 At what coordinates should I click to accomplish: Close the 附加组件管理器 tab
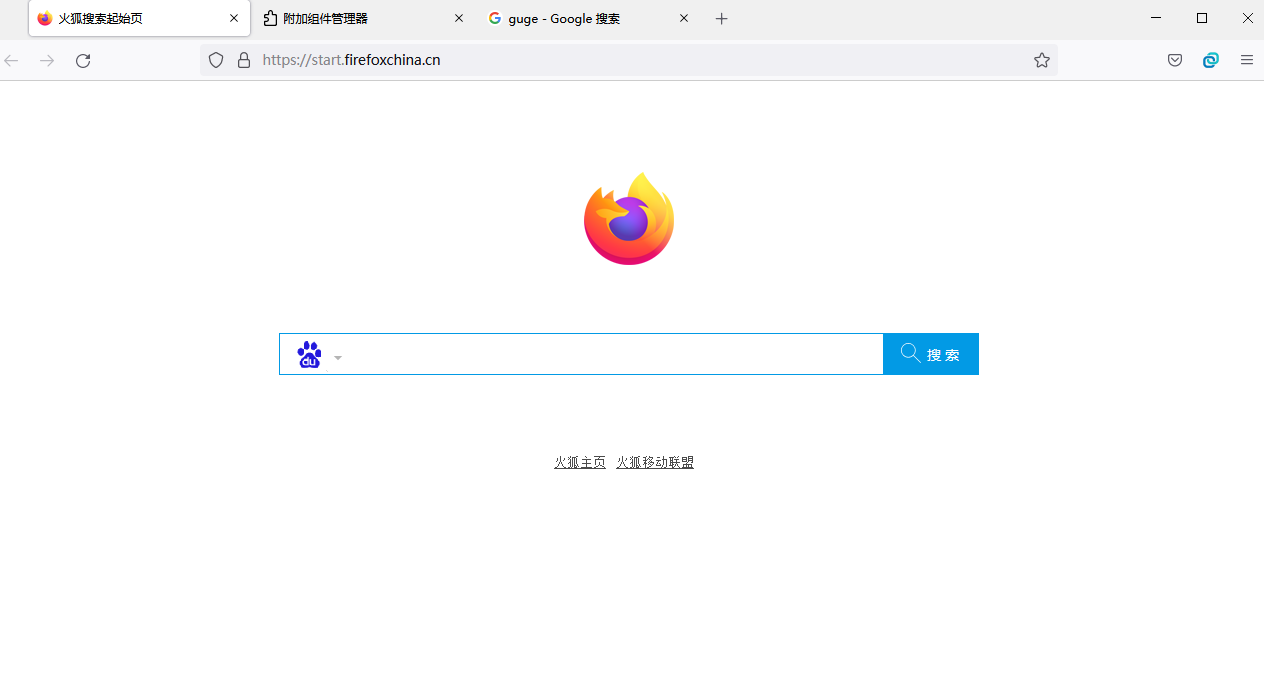click(459, 18)
